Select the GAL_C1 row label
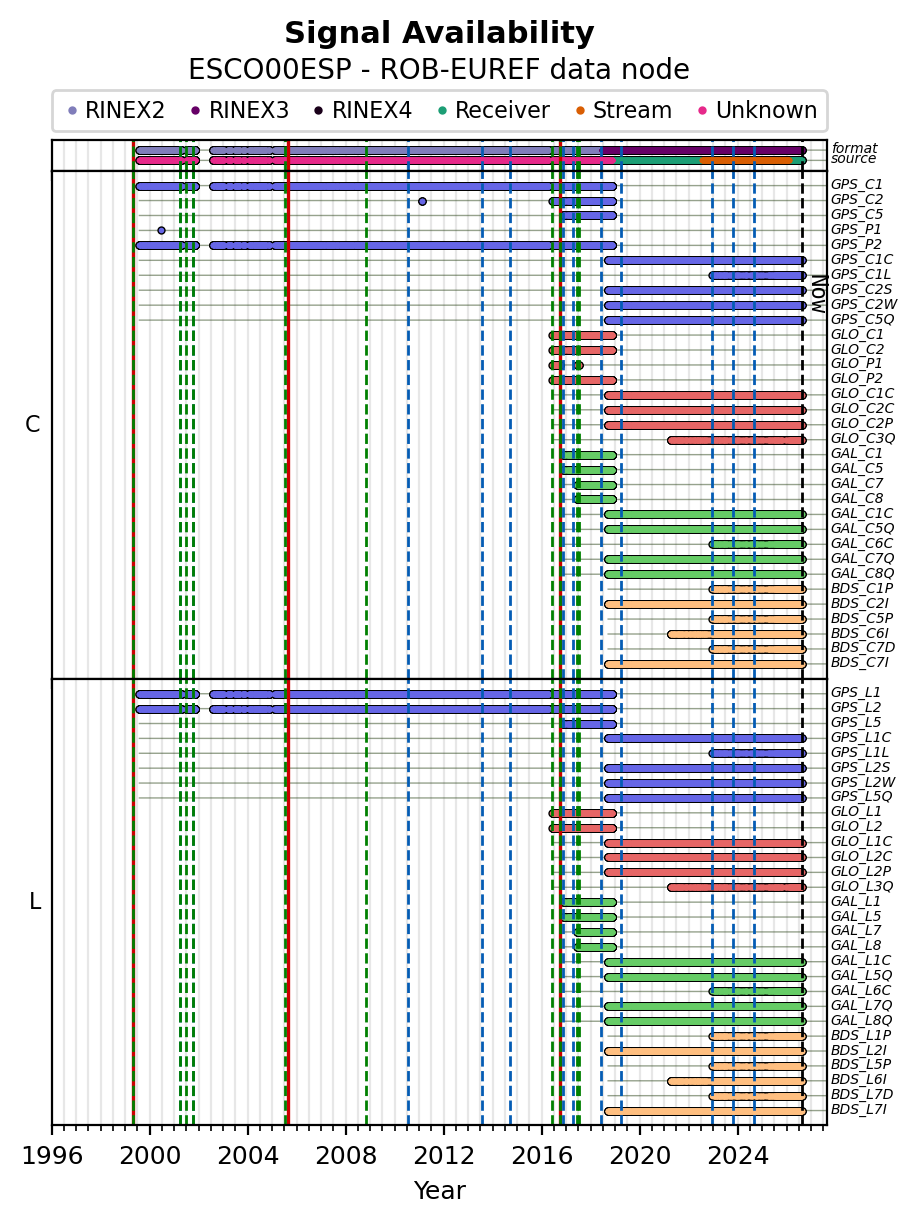Image resolution: width=918 pixels, height=1224 pixels. click(857, 454)
